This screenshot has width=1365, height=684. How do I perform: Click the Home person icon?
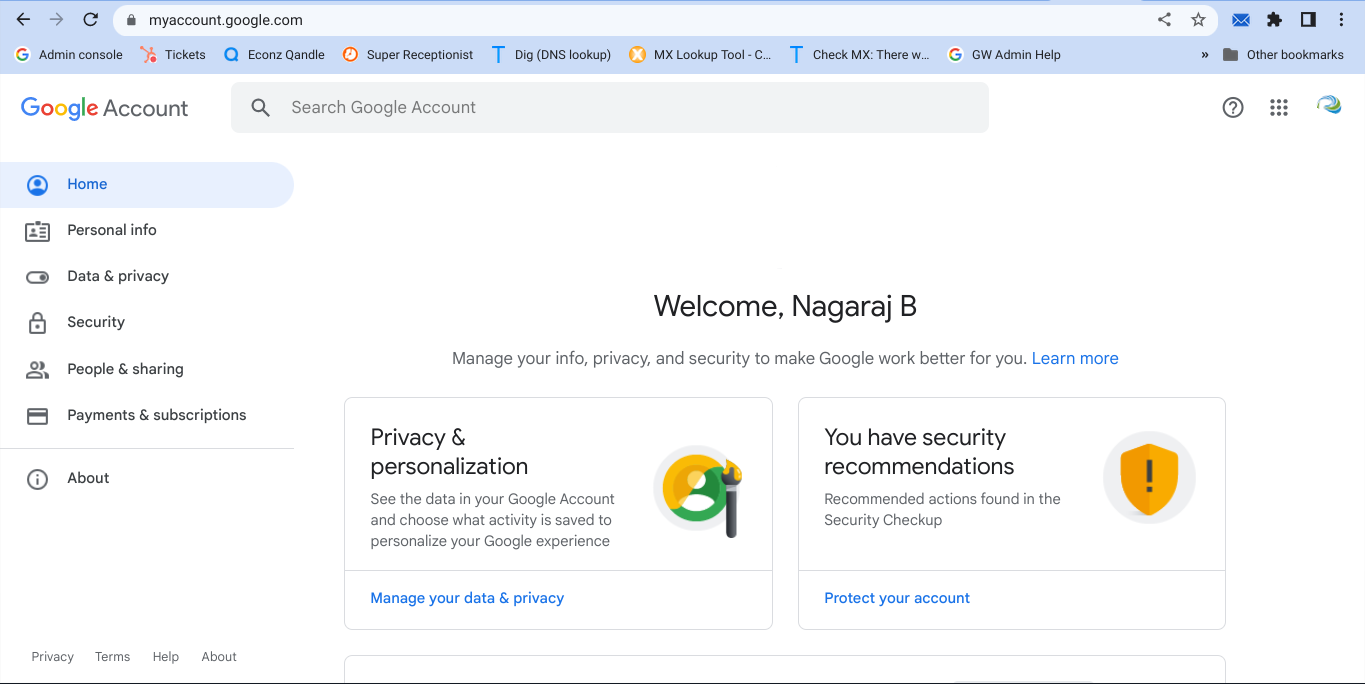point(37,185)
